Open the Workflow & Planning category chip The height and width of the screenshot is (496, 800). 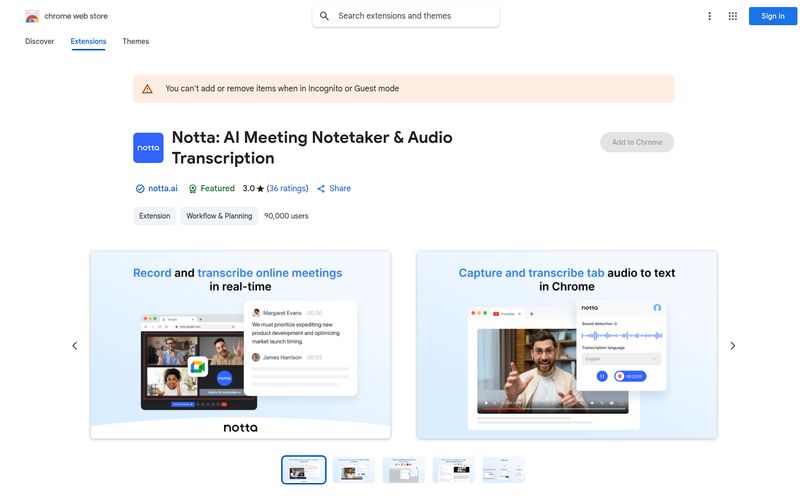(219, 216)
